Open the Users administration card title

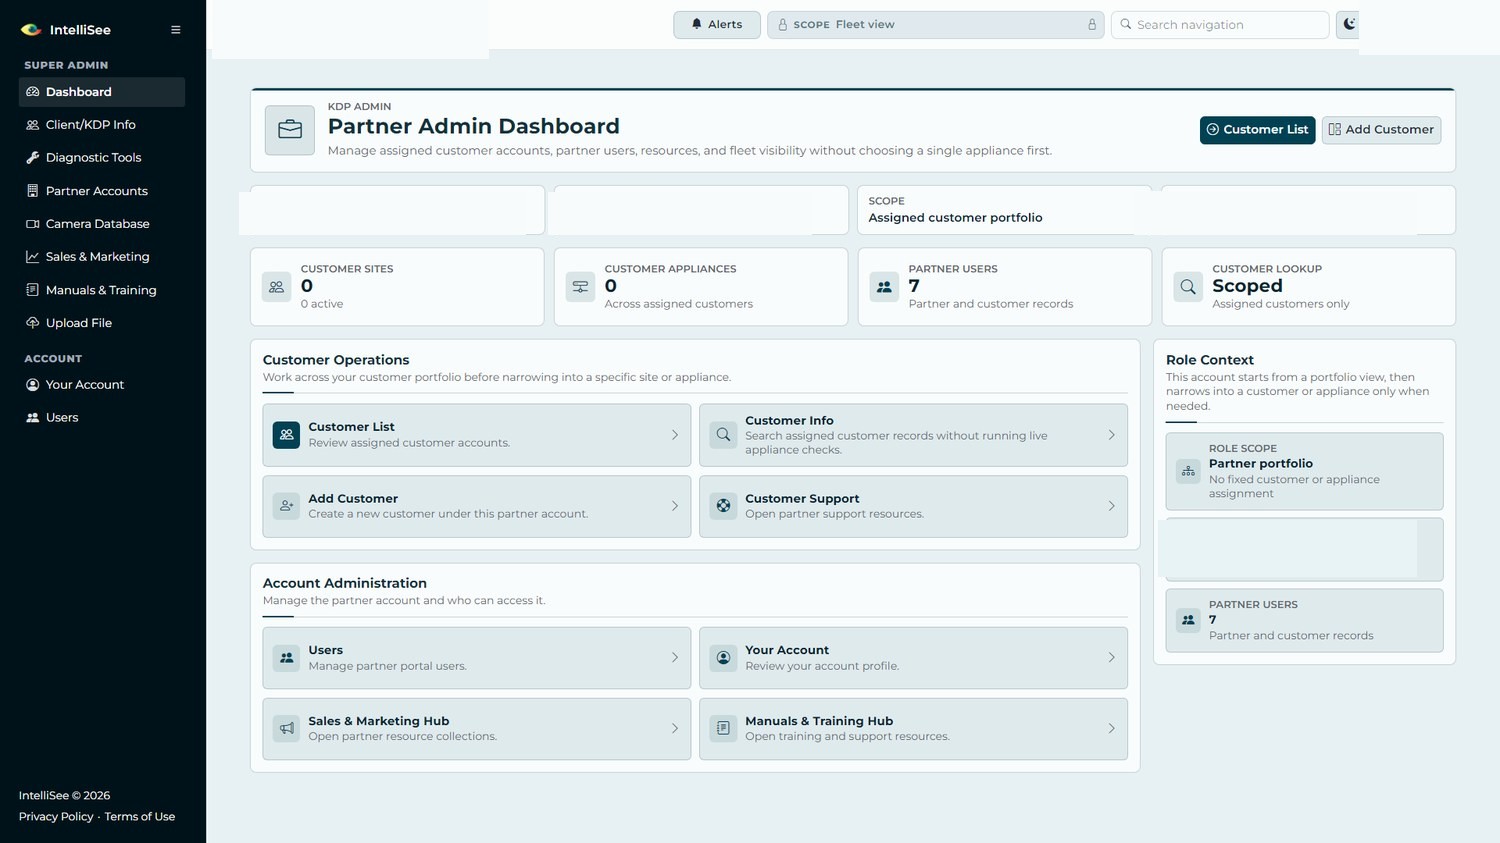click(326, 650)
